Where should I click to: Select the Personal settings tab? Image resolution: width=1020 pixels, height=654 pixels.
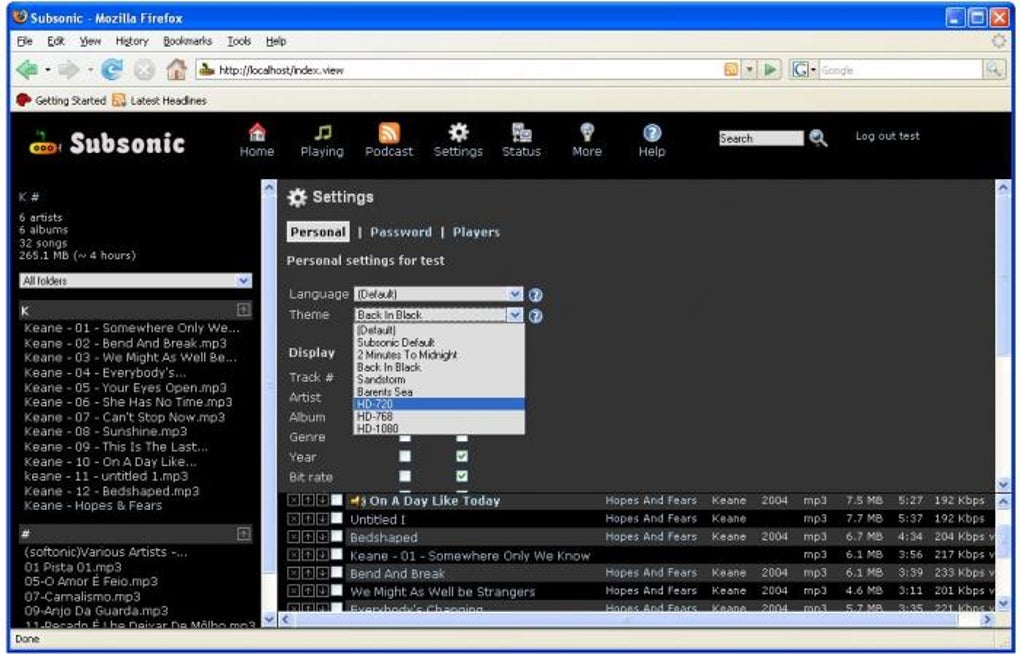(x=318, y=232)
